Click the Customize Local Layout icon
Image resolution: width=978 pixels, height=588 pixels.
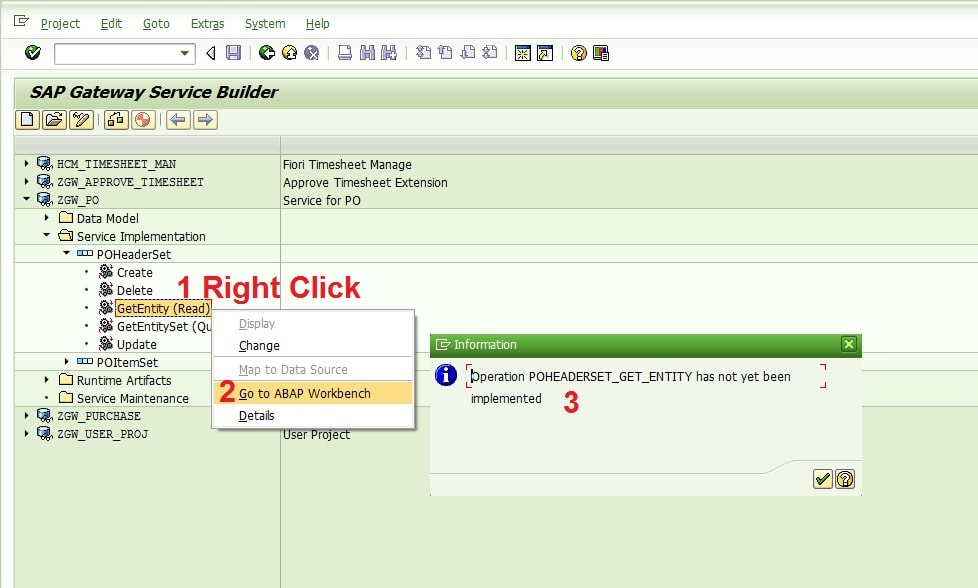(601, 53)
